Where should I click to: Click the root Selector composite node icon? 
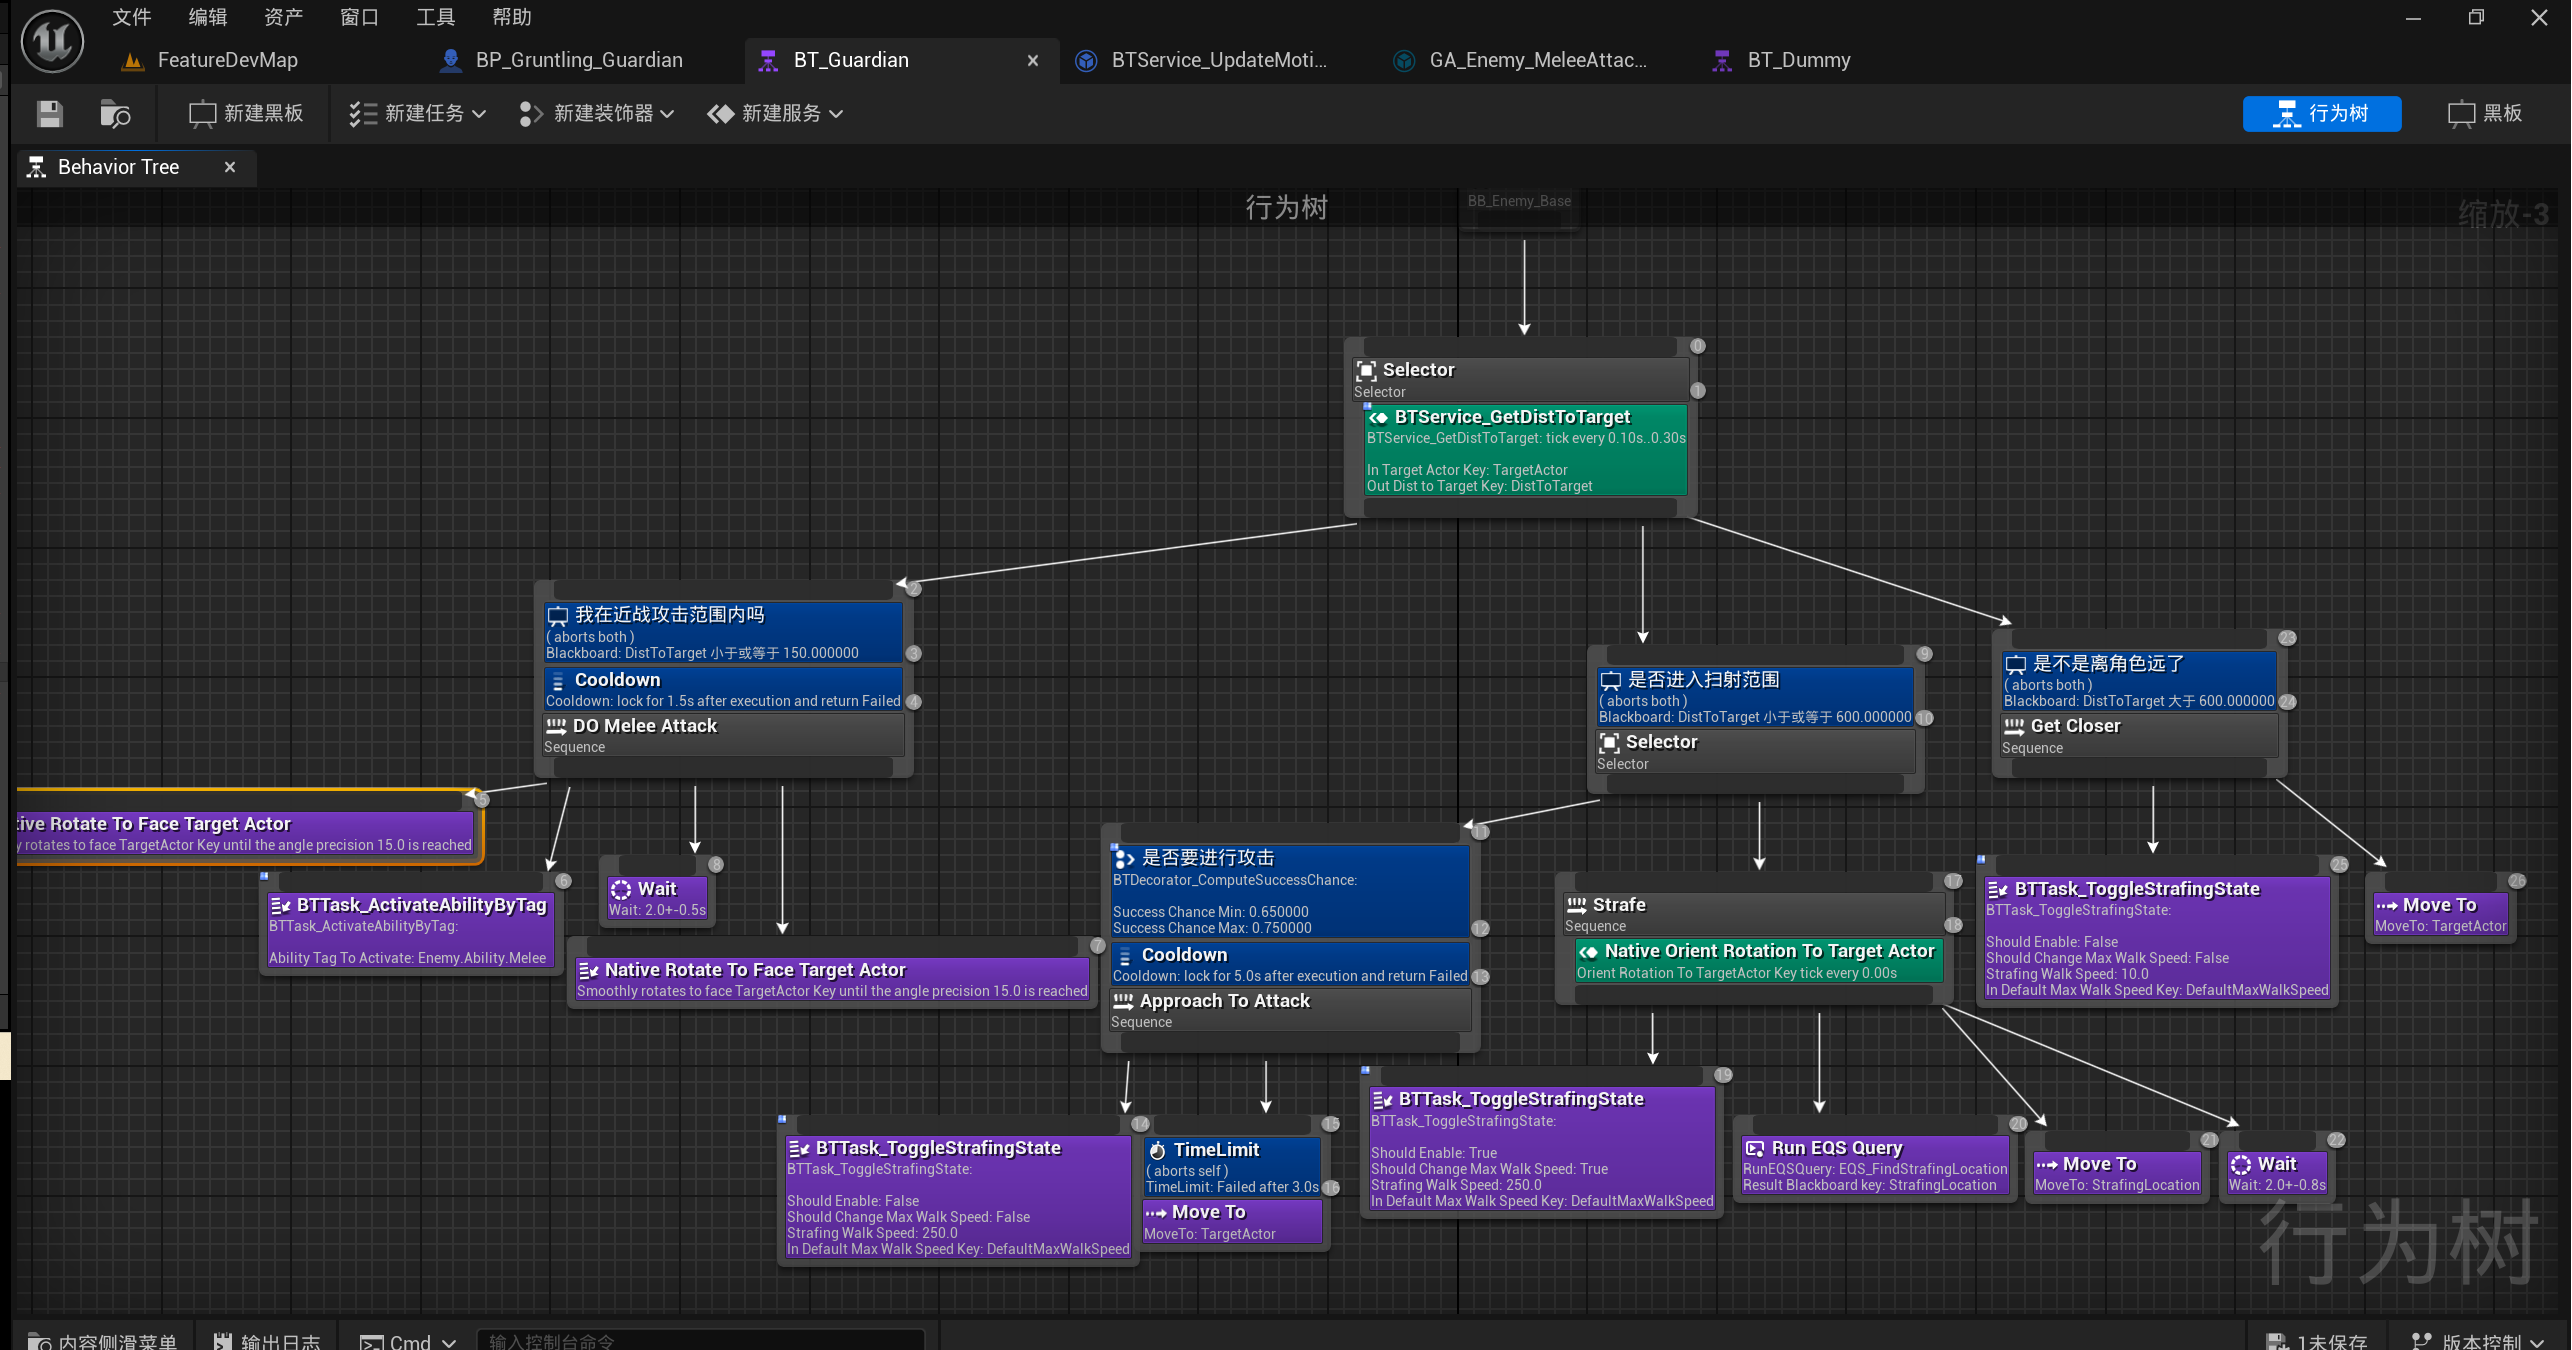1366,371
